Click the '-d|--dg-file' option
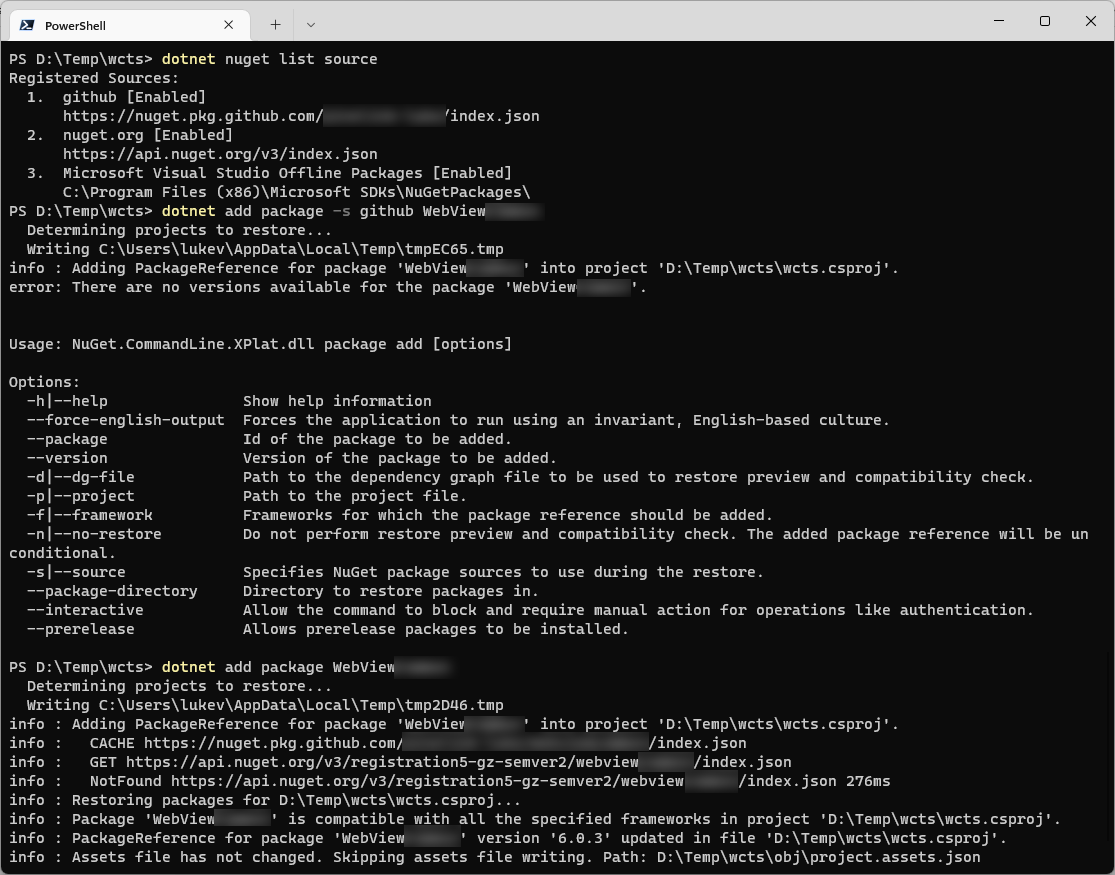 [x=80, y=477]
